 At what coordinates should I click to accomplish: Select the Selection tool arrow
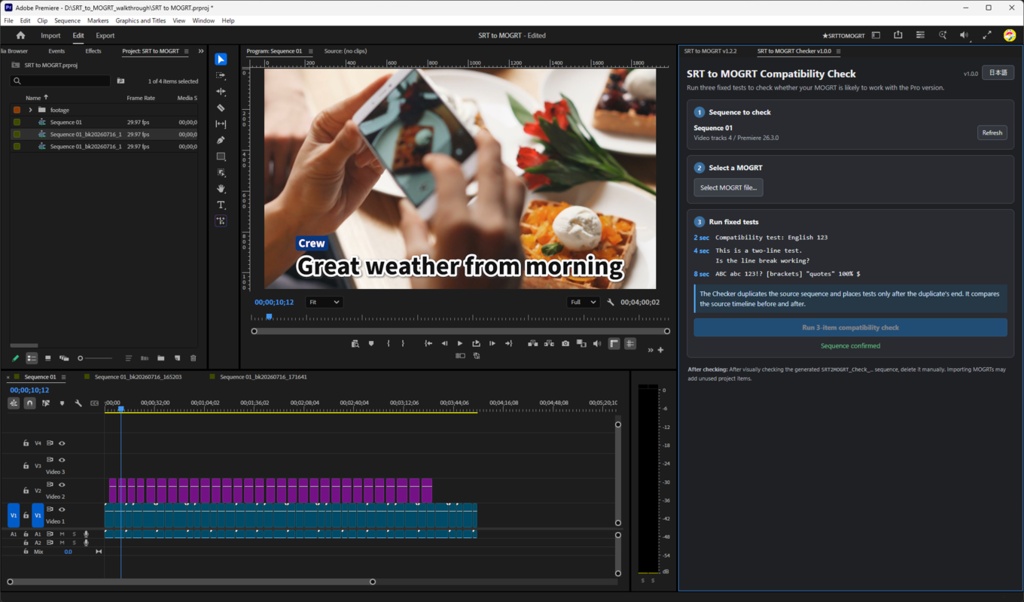[x=221, y=59]
